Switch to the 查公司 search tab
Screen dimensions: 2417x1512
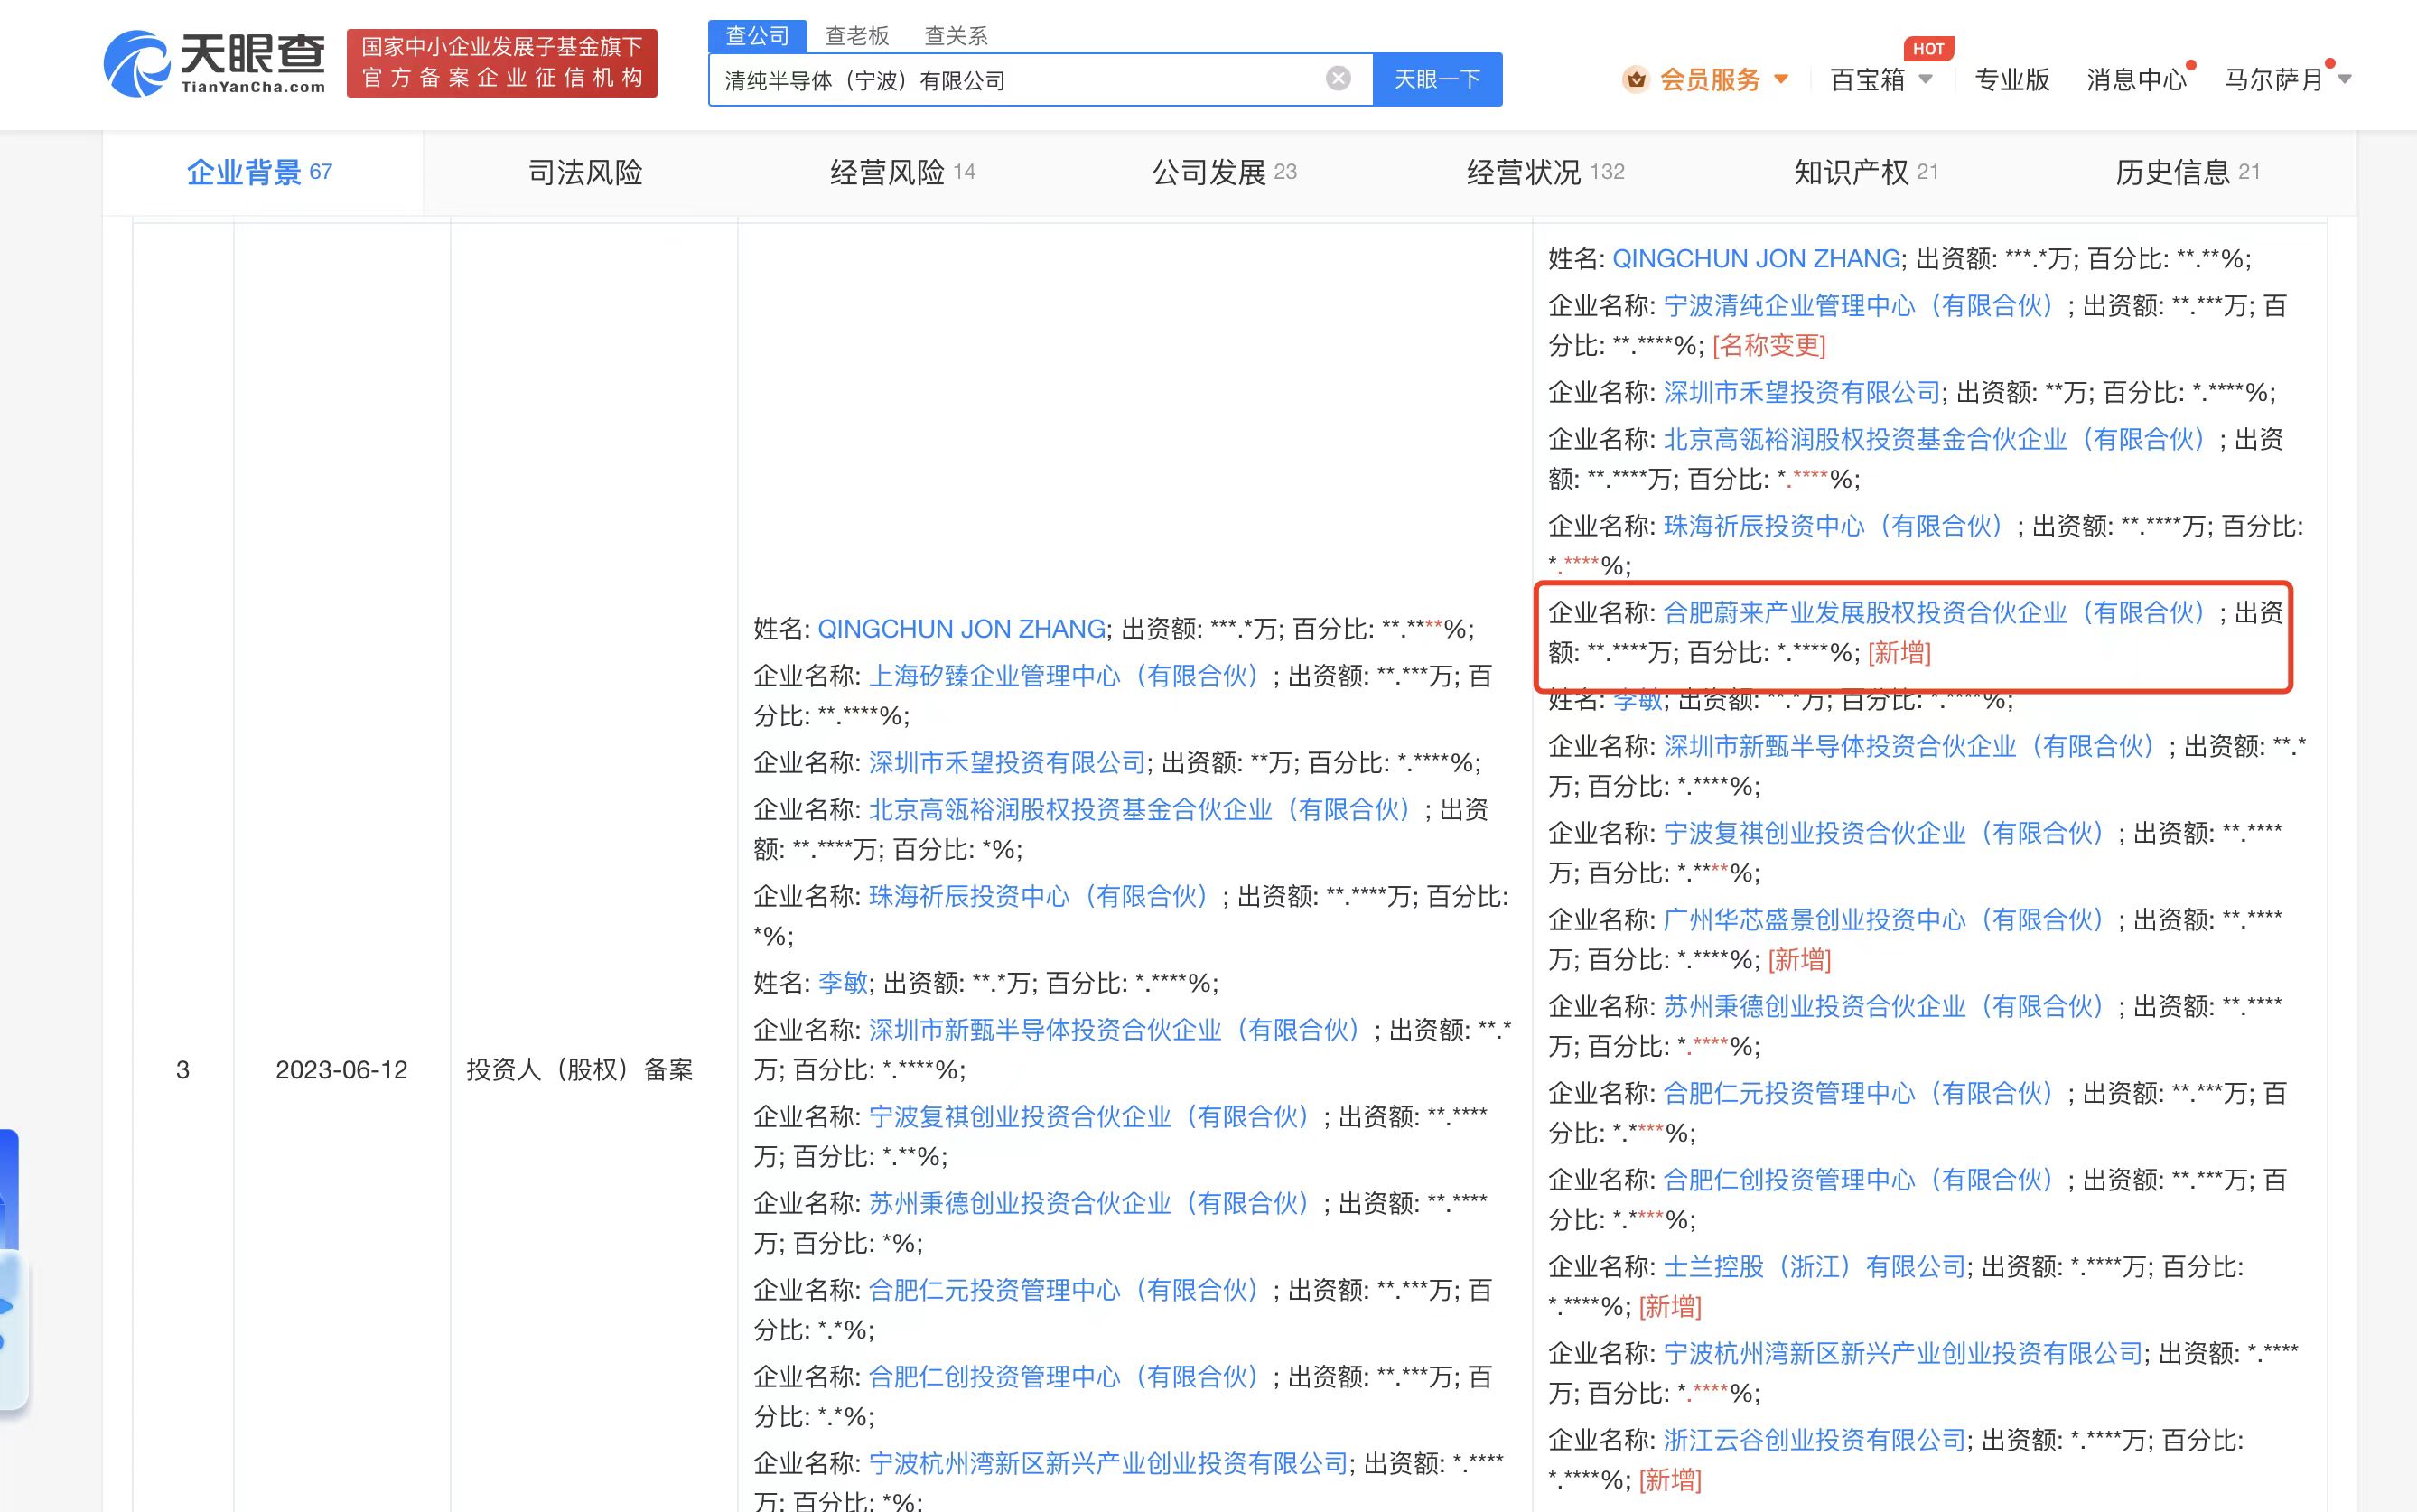click(x=757, y=36)
